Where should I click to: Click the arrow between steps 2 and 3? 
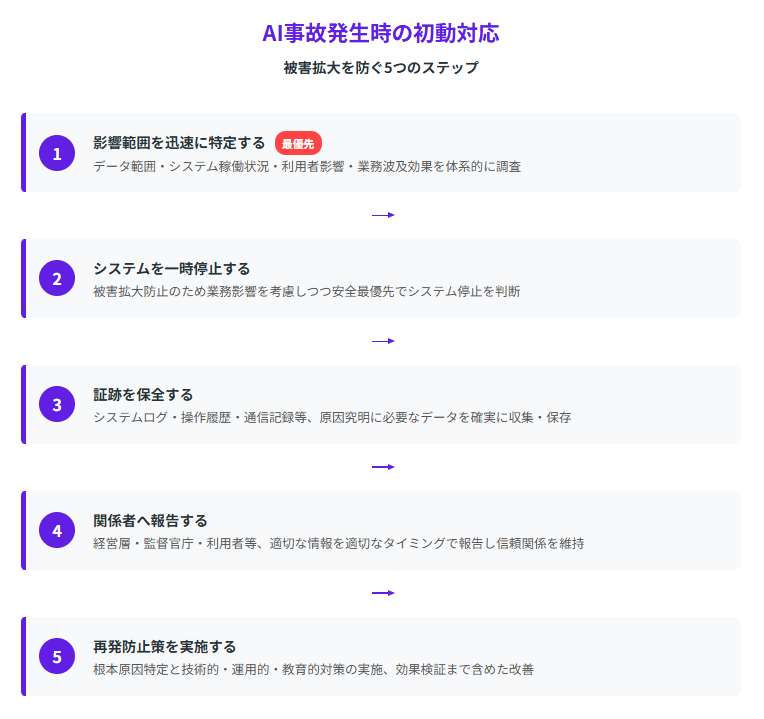(x=382, y=341)
